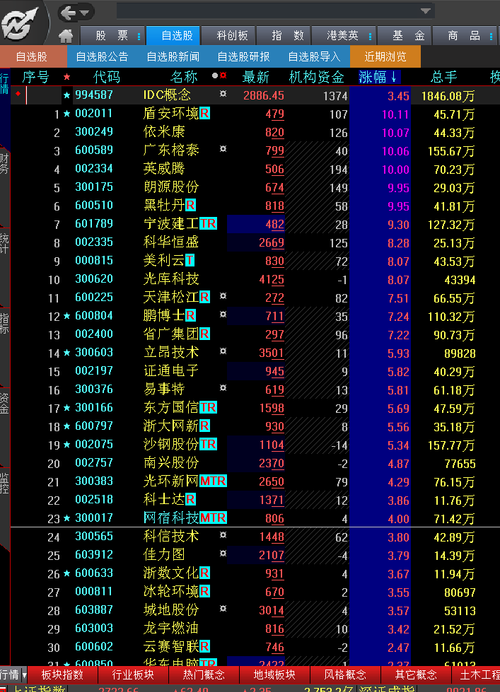Open 风格概念 at the bottom
500x692 pixels.
coord(345,675)
